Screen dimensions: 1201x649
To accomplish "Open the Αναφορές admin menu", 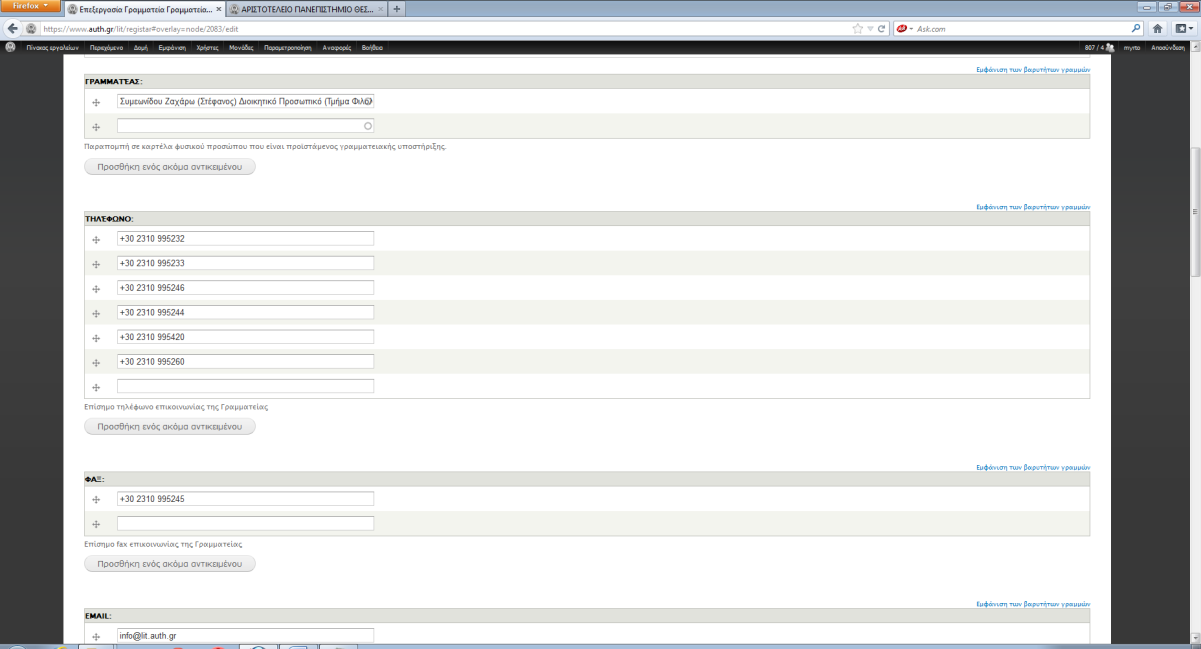I will (336, 47).
